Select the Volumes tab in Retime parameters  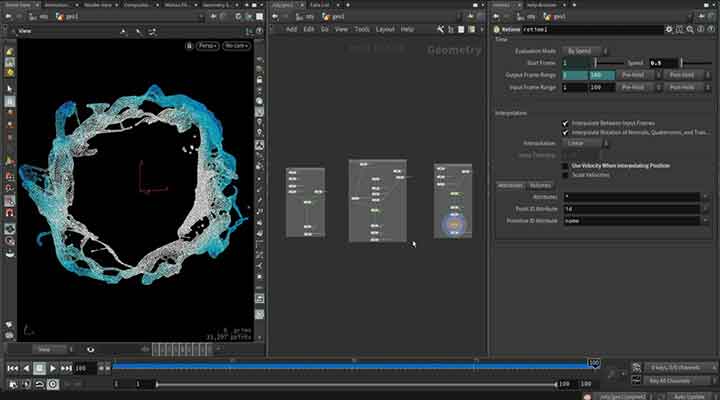[540, 186]
